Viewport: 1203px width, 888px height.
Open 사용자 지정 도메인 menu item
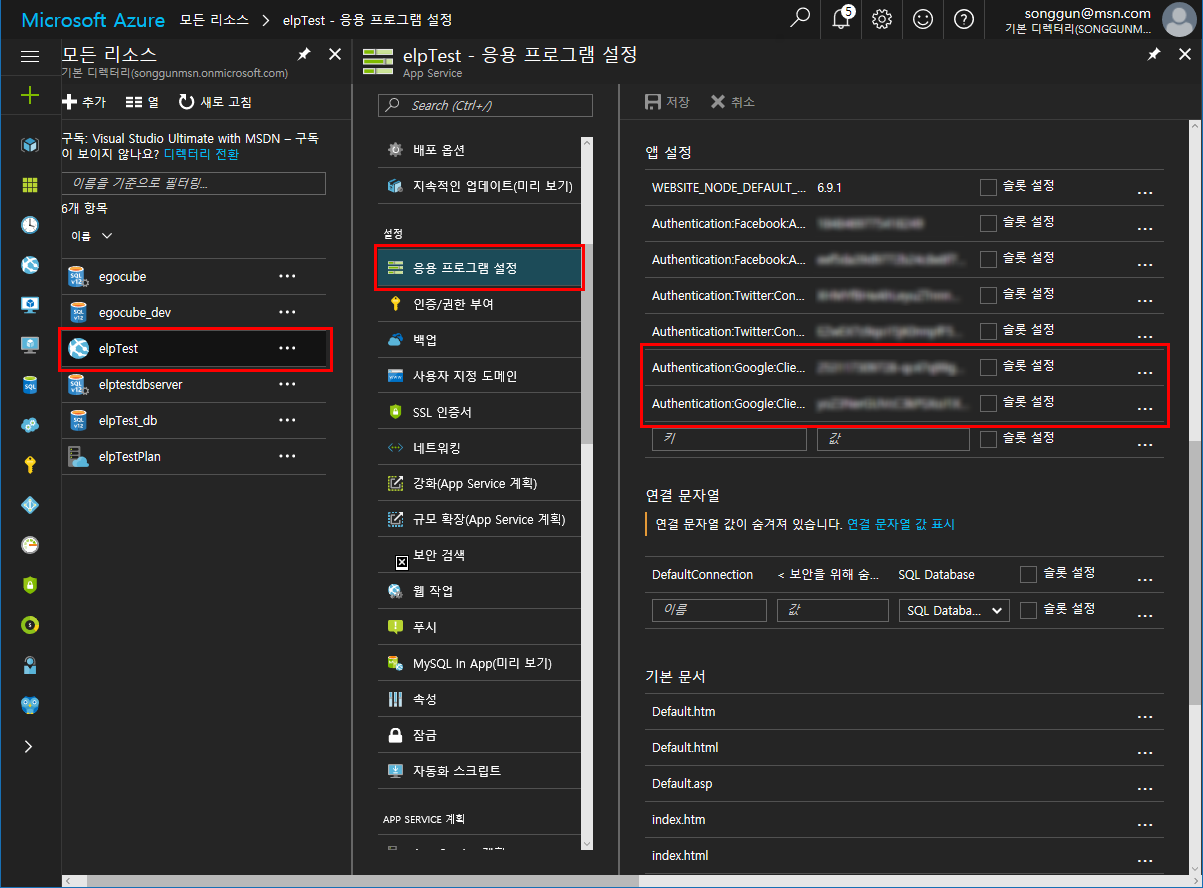click(480, 376)
